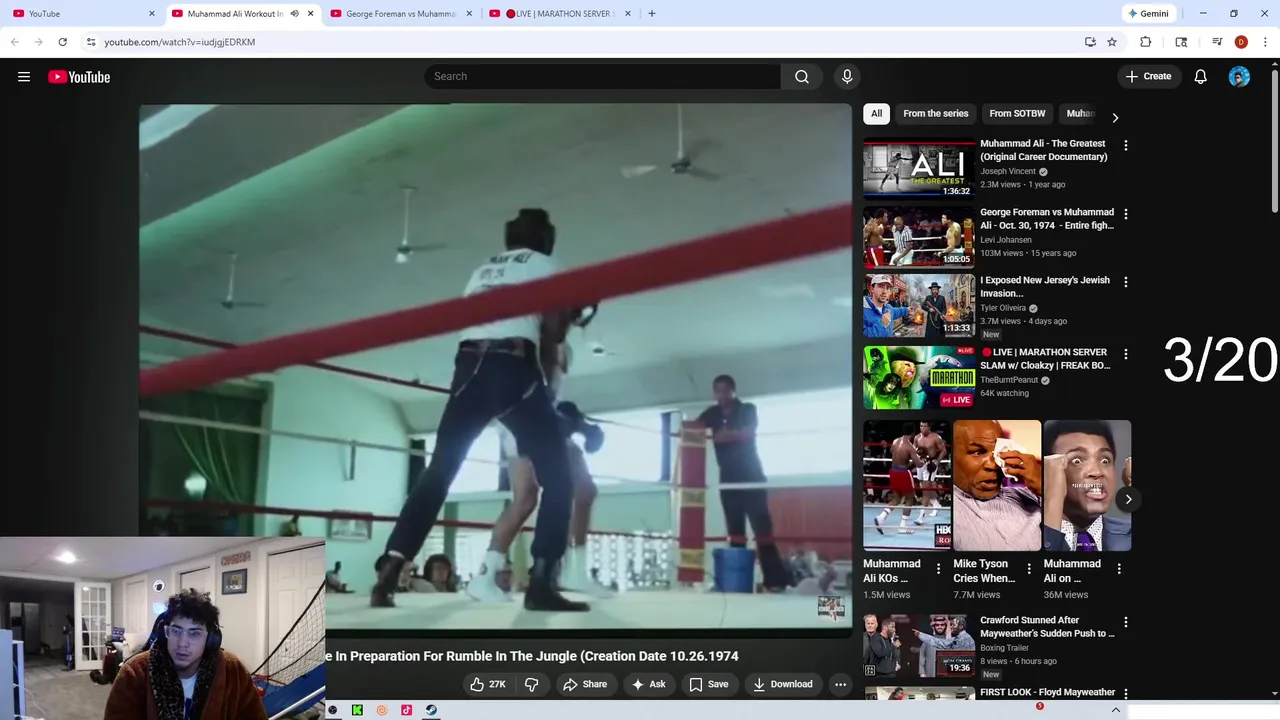This screenshot has width=1280, height=720.
Task: Open the notifications bell
Action: click(1201, 77)
